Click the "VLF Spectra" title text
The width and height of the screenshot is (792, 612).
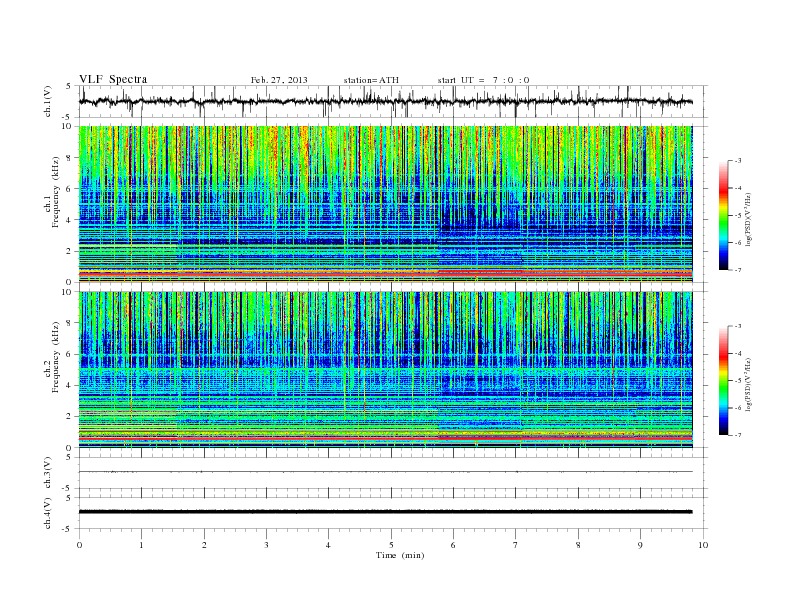(113, 79)
